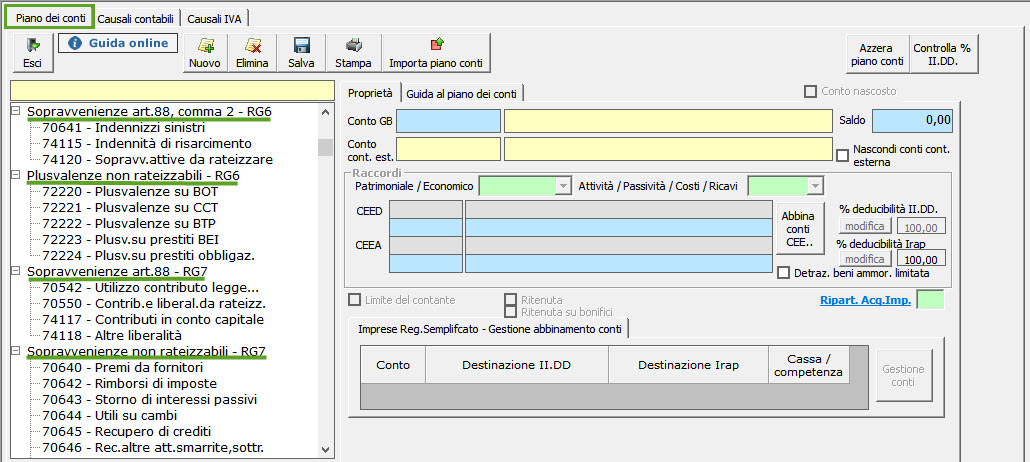The height and width of the screenshot is (462, 1030).
Task: Click the Destinazione II.DD column header
Action: (x=517, y=365)
